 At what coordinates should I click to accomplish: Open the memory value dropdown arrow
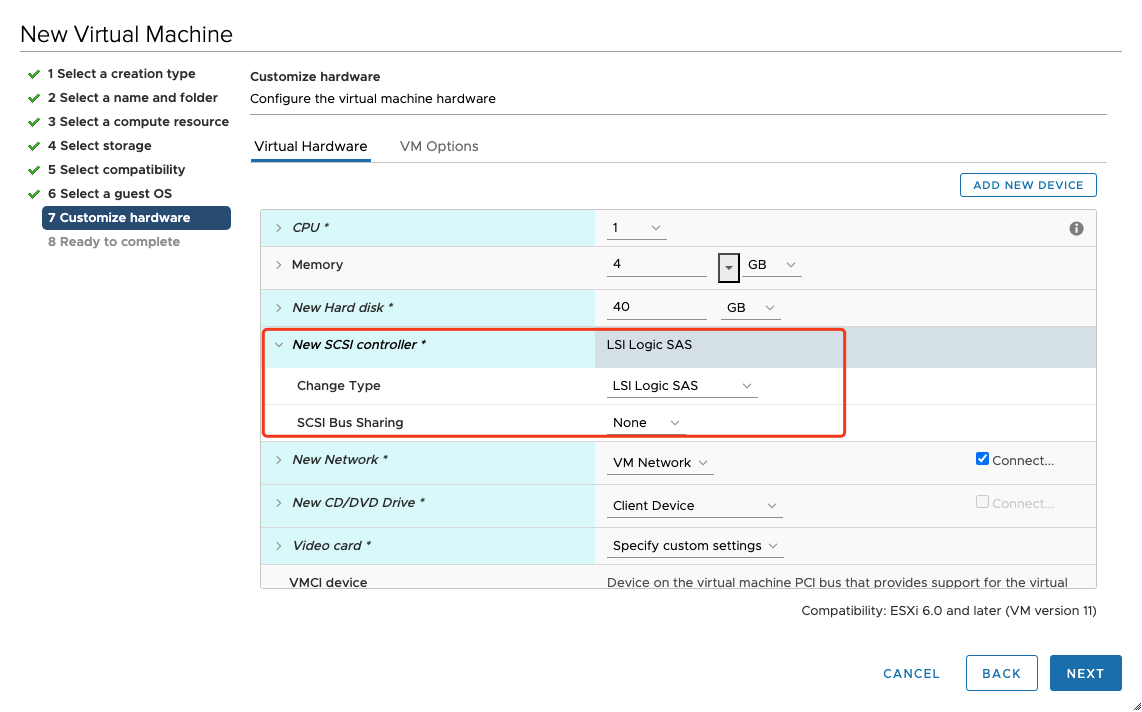coord(728,267)
